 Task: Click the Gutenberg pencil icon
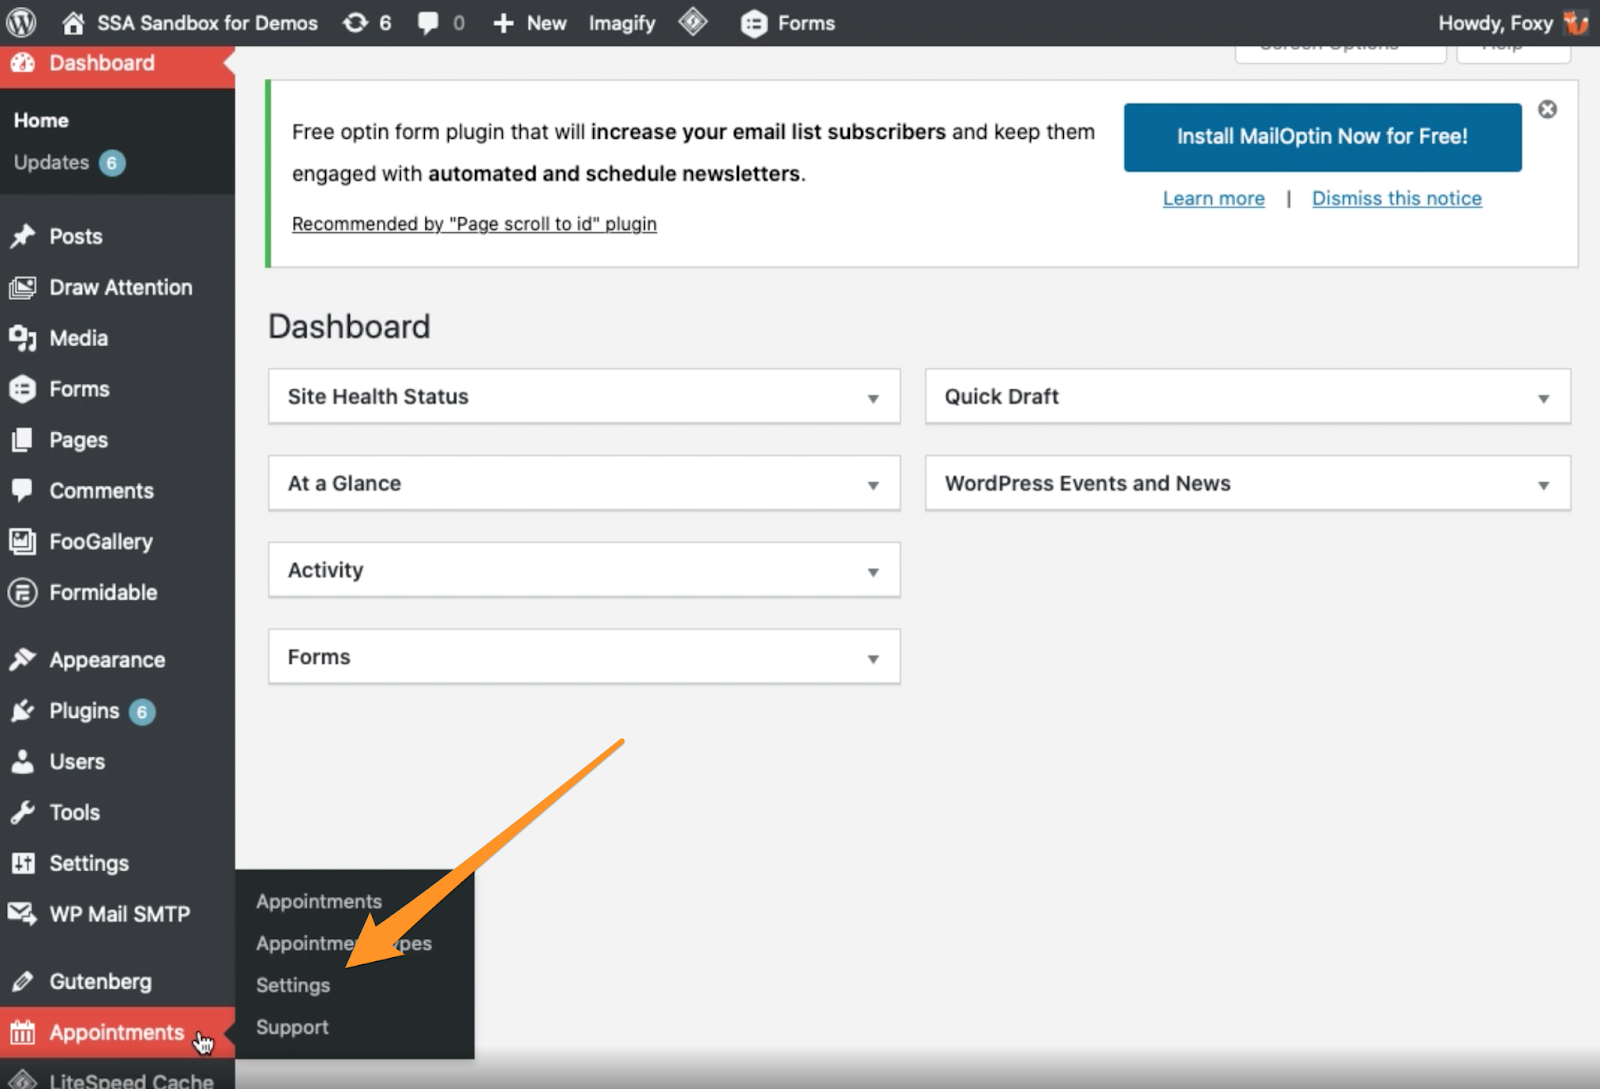click(x=23, y=981)
